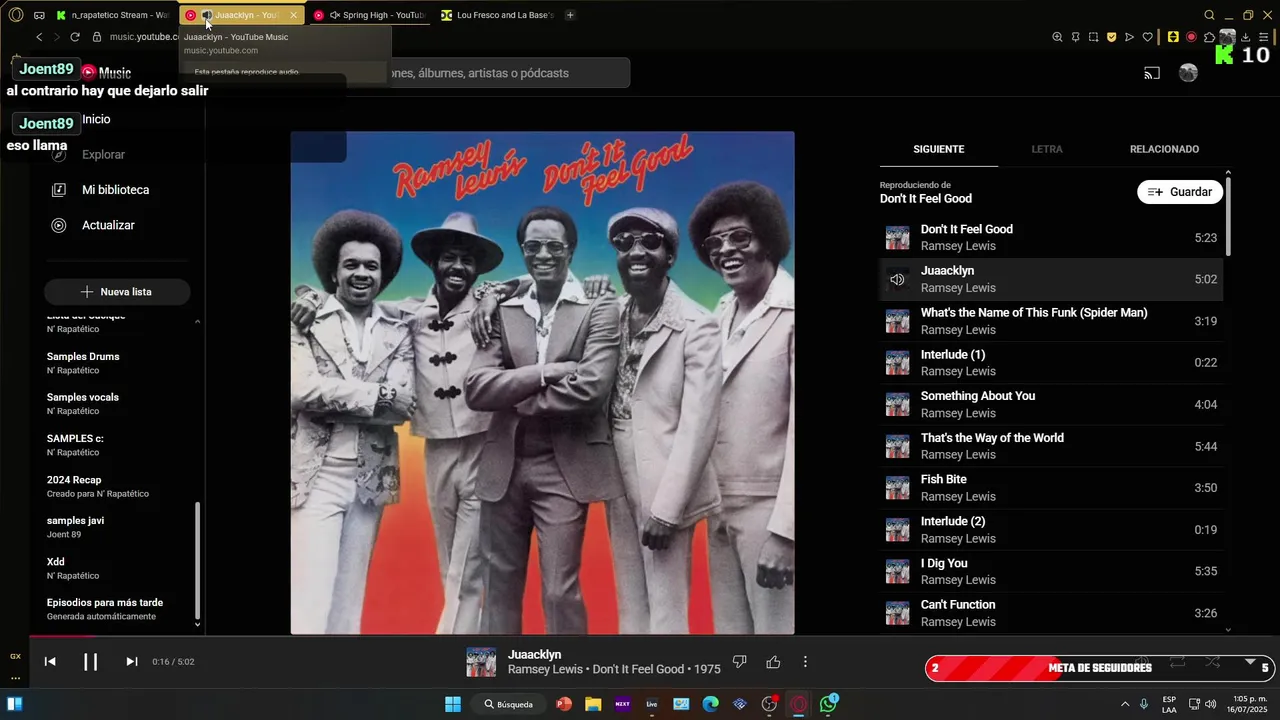
Task: Select the RELACIONADO tab
Action: [x=1164, y=149]
